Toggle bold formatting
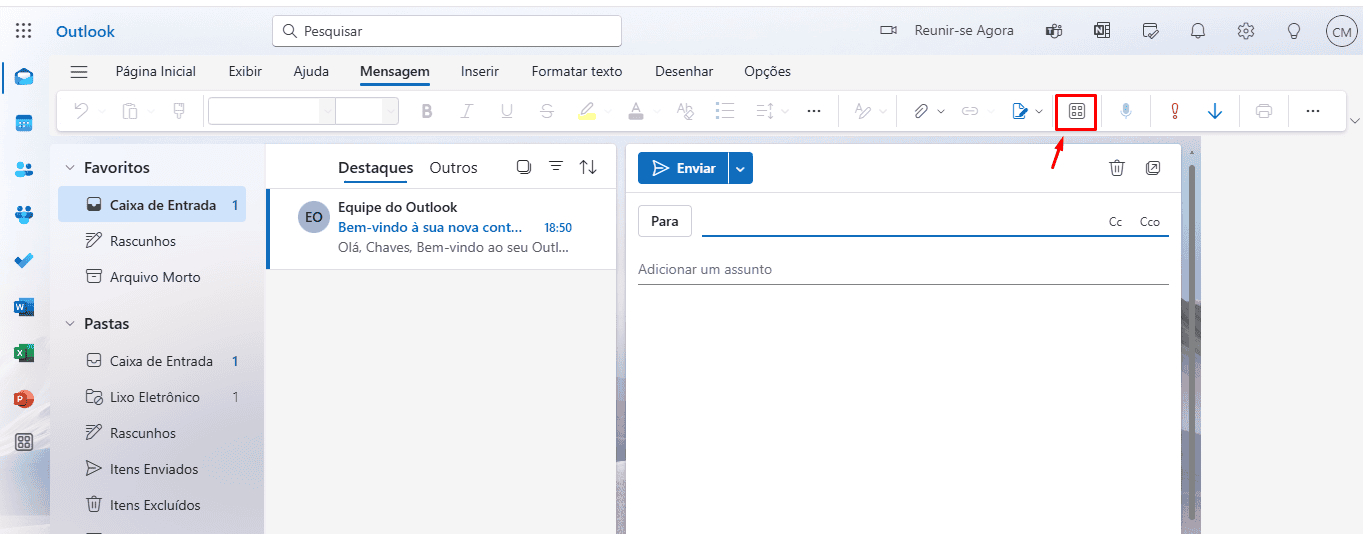1363x534 pixels. coord(427,111)
